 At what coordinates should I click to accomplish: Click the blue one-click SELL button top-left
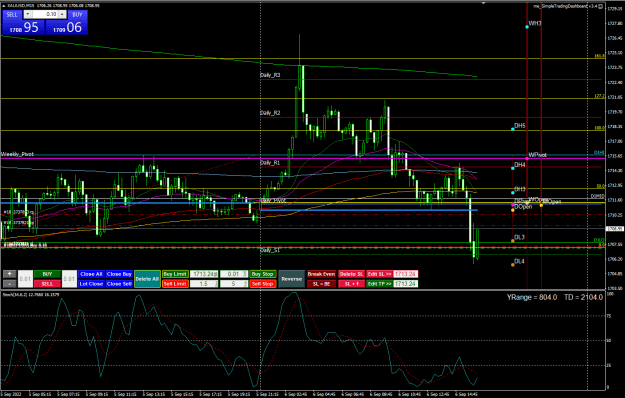[12, 15]
